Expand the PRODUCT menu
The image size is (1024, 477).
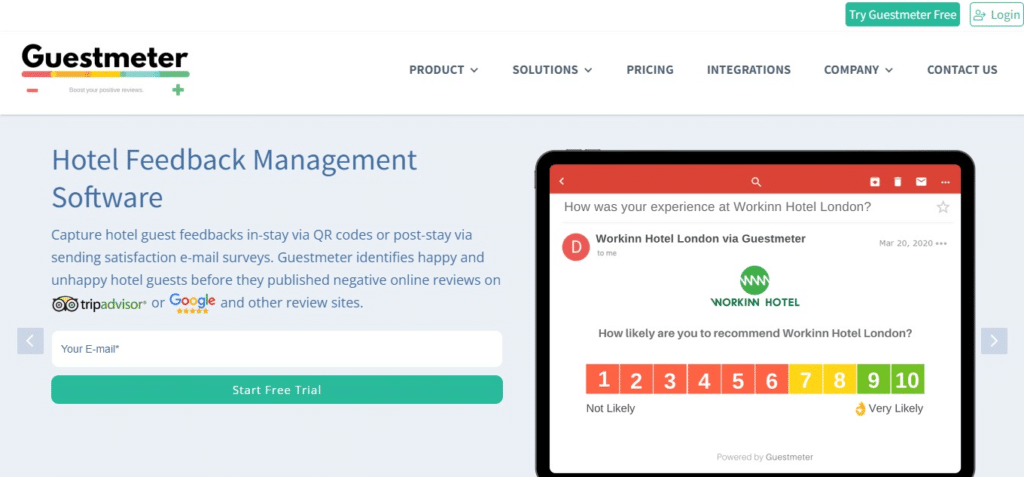[x=443, y=70]
